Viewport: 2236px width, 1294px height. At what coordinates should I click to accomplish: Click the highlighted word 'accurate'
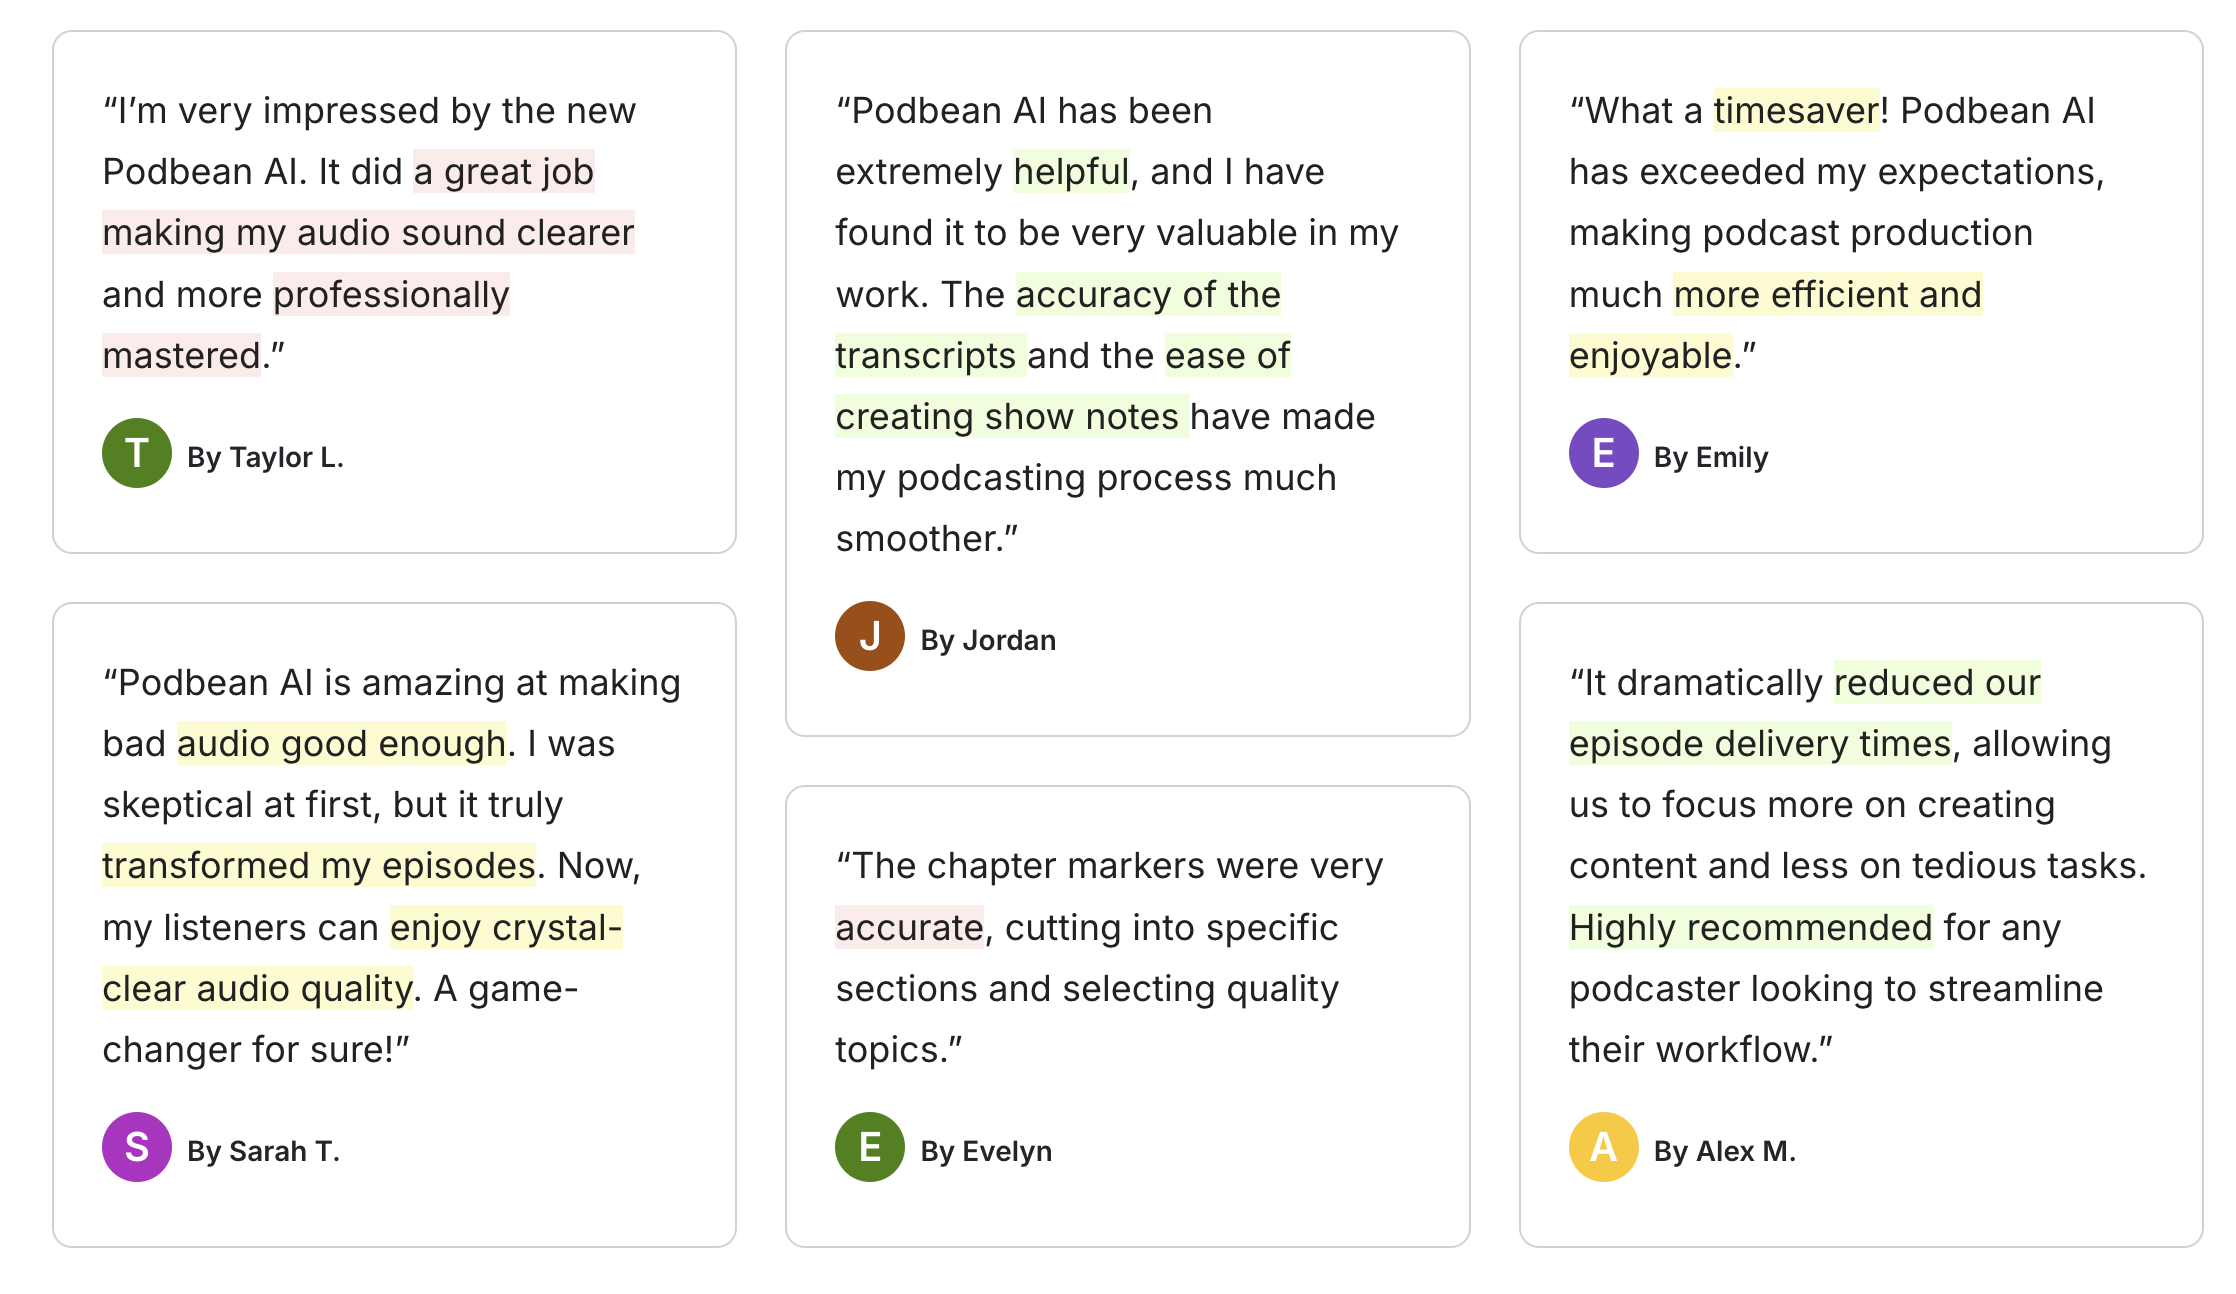[909, 928]
